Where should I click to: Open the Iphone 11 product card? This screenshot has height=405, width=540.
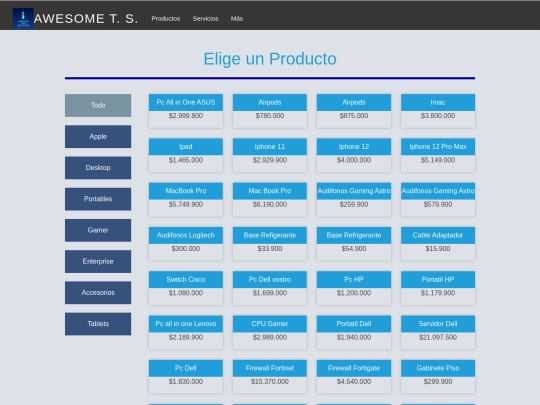click(270, 155)
